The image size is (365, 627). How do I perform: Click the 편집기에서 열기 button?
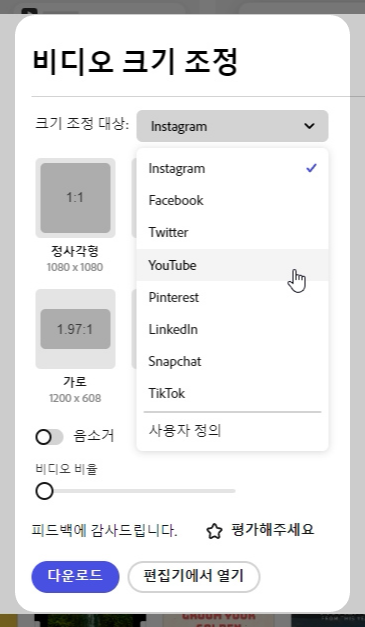coord(193,577)
